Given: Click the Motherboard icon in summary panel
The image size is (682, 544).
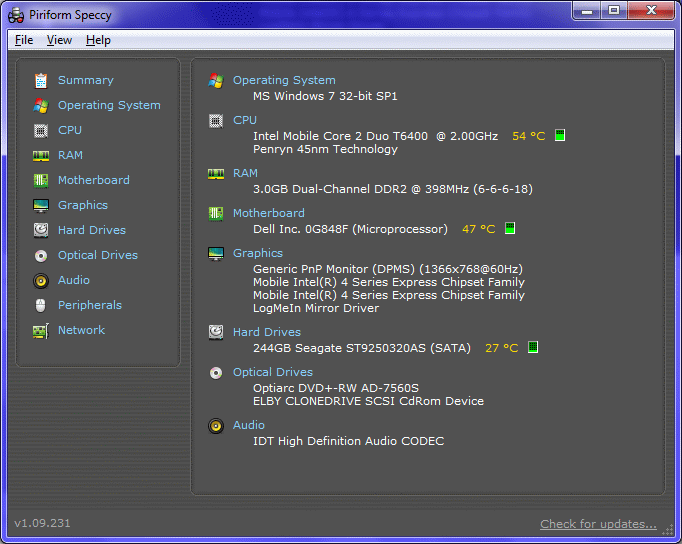Looking at the screenshot, I should coord(216,214).
